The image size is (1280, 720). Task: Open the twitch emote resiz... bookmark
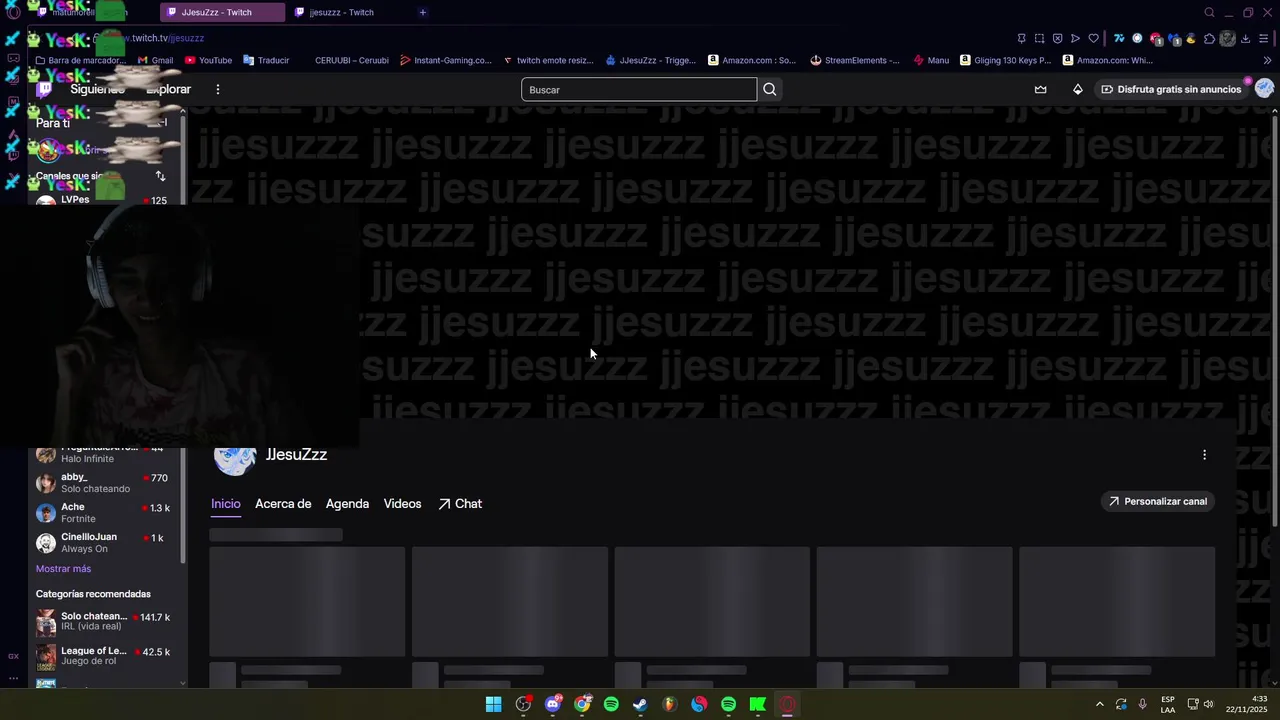[549, 60]
